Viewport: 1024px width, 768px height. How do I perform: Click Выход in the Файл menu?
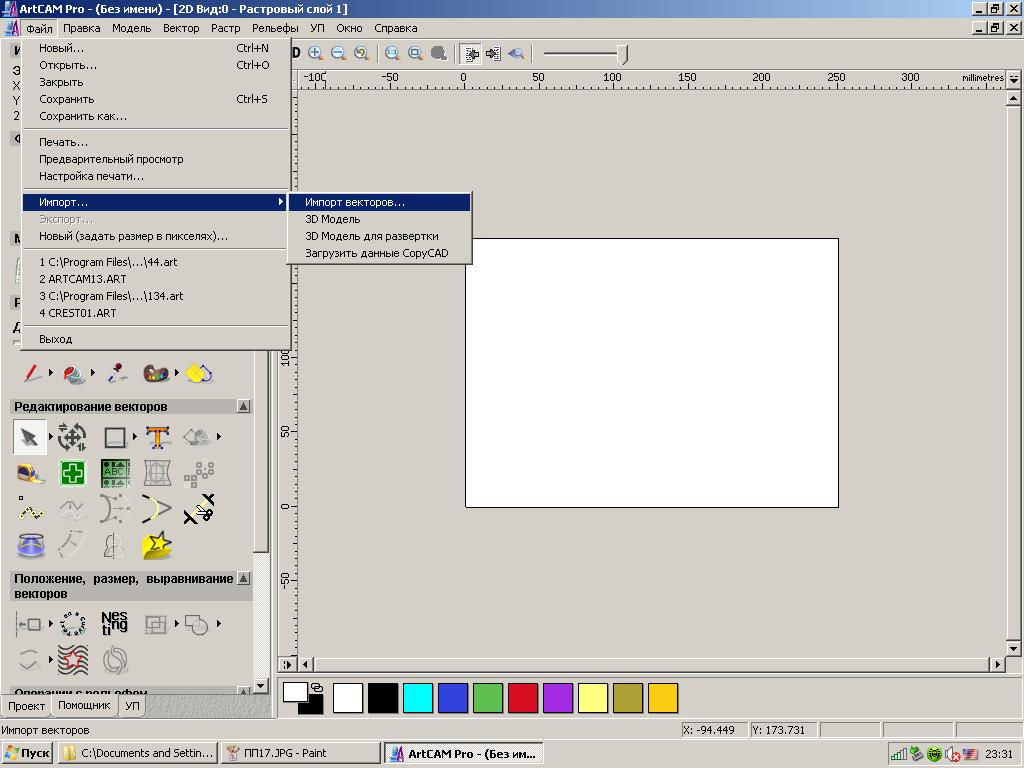[155, 339]
